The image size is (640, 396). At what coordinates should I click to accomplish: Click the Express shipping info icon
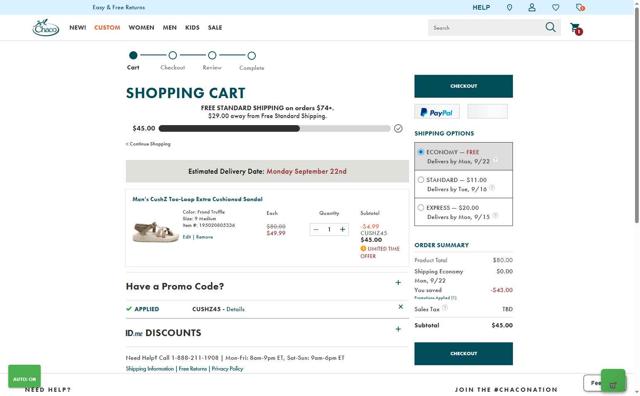[x=495, y=216]
